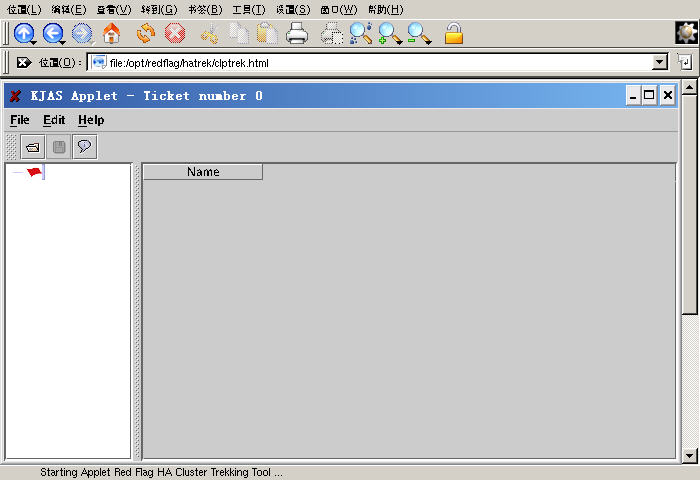The width and height of the screenshot is (700, 480).
Task: Open the browser 查看(V) menu
Action: coord(114,9)
